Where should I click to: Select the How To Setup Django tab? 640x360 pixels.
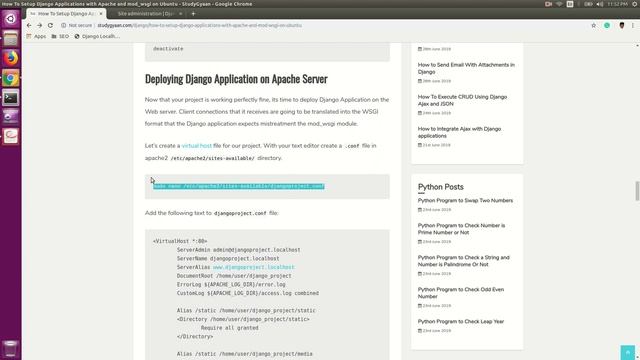(x=66, y=13)
